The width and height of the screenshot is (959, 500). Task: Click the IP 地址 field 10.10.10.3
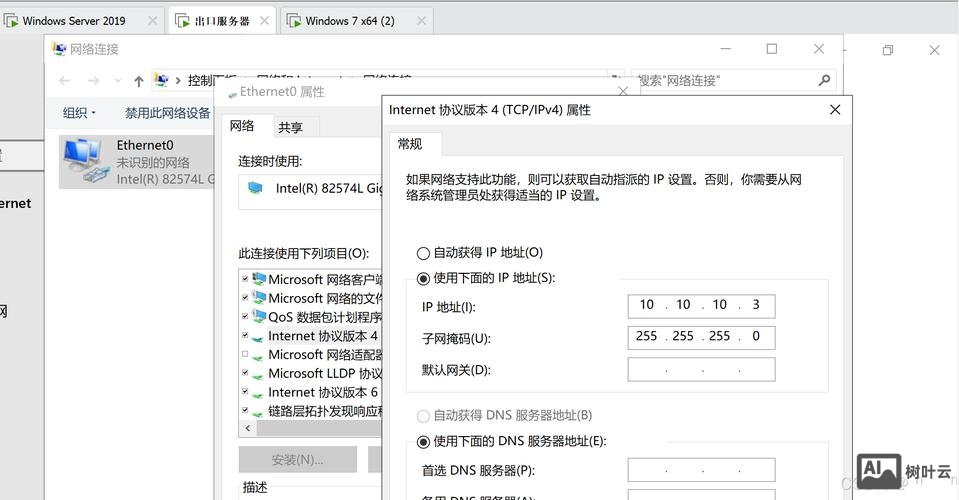(701, 306)
